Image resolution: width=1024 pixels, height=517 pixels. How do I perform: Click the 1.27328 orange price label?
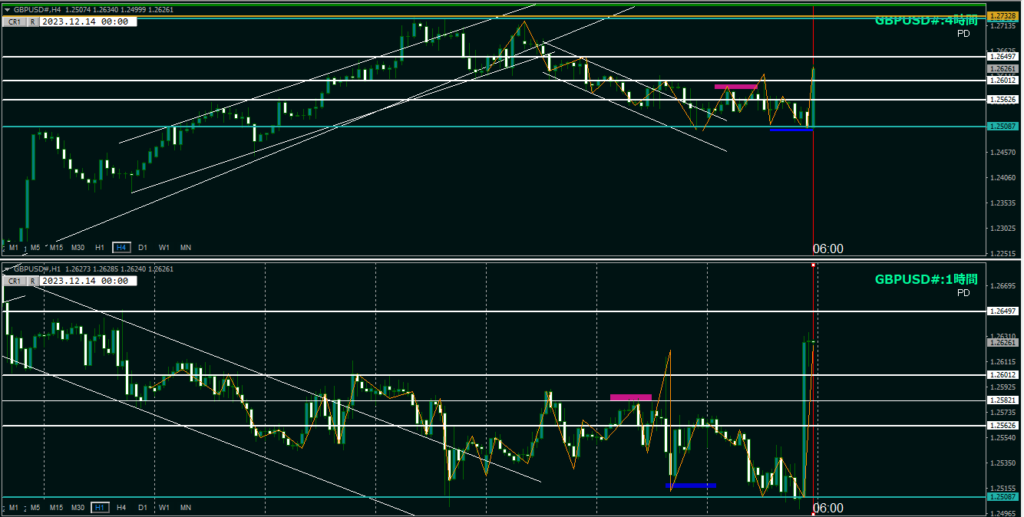1002,16
